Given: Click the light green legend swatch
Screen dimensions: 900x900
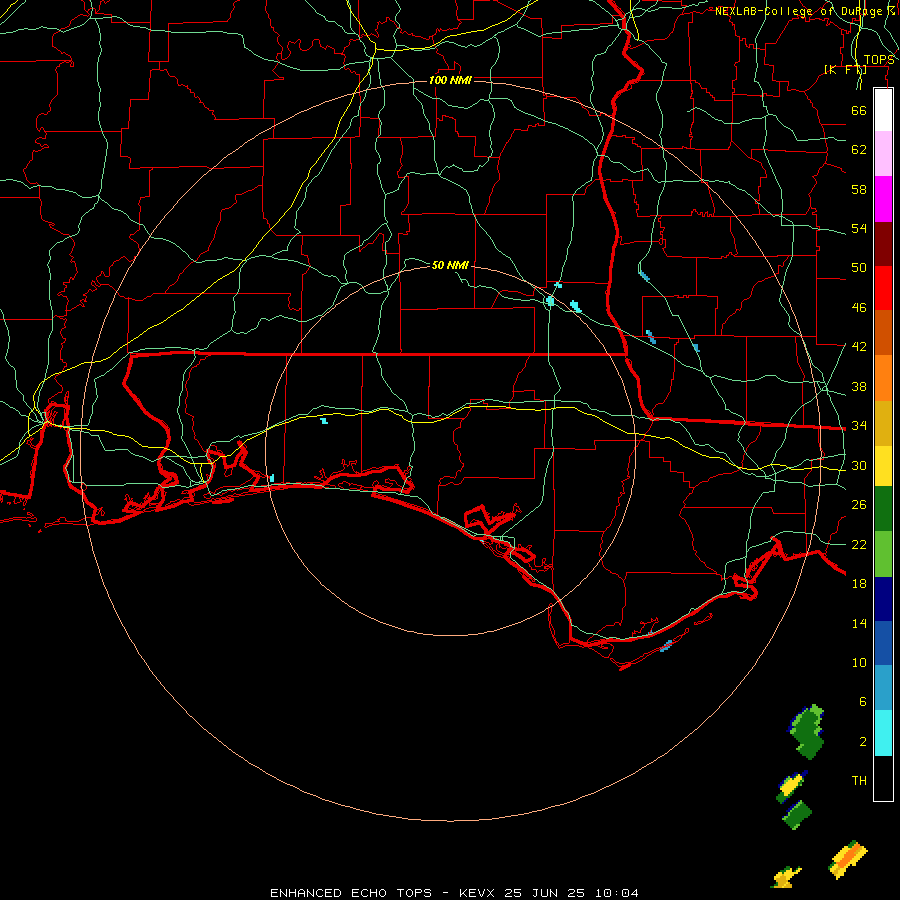Looking at the screenshot, I should tap(883, 554).
